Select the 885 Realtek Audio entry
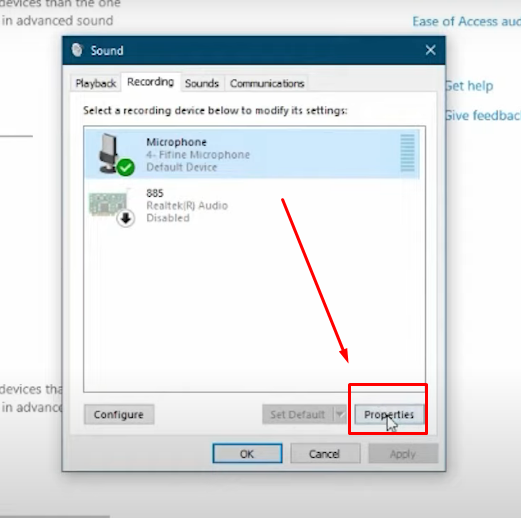The width and height of the screenshot is (521, 518). point(252,205)
